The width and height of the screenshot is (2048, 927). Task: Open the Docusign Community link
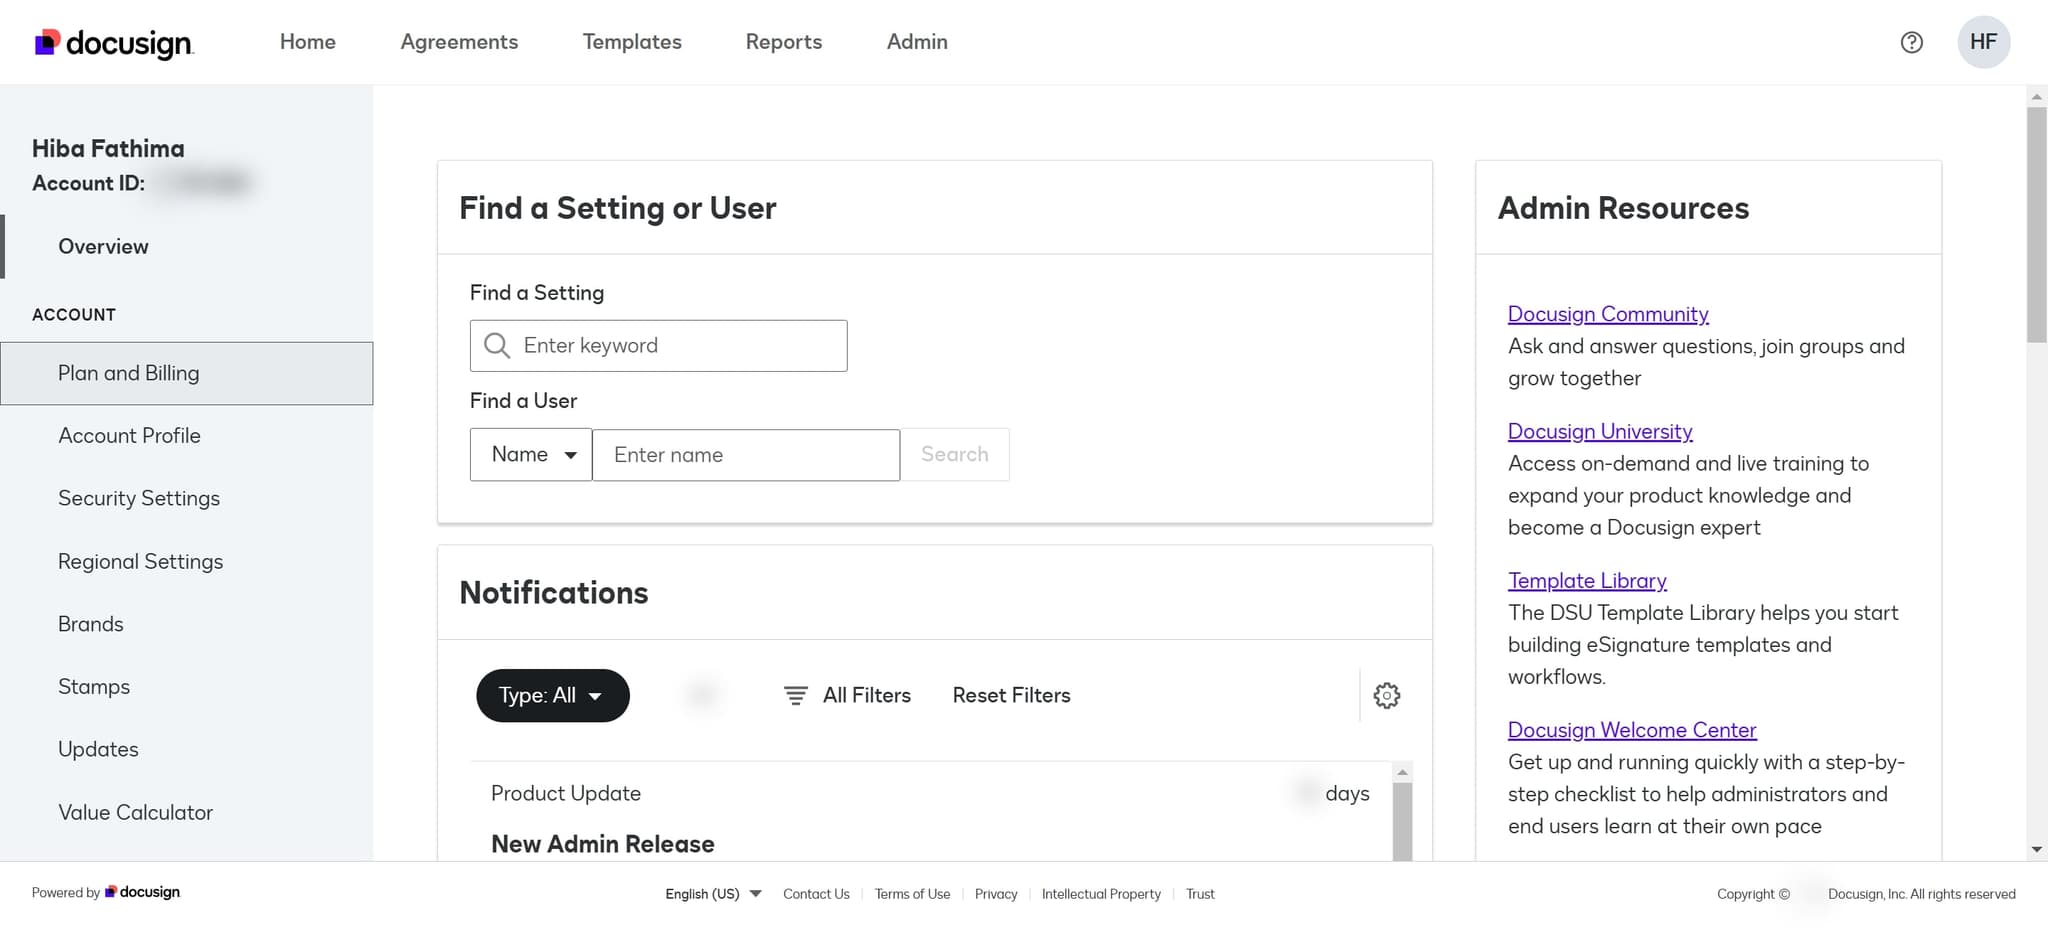point(1607,313)
